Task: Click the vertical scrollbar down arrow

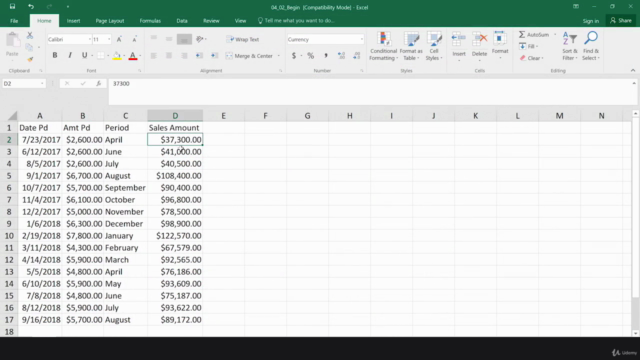Action: tap(635, 333)
